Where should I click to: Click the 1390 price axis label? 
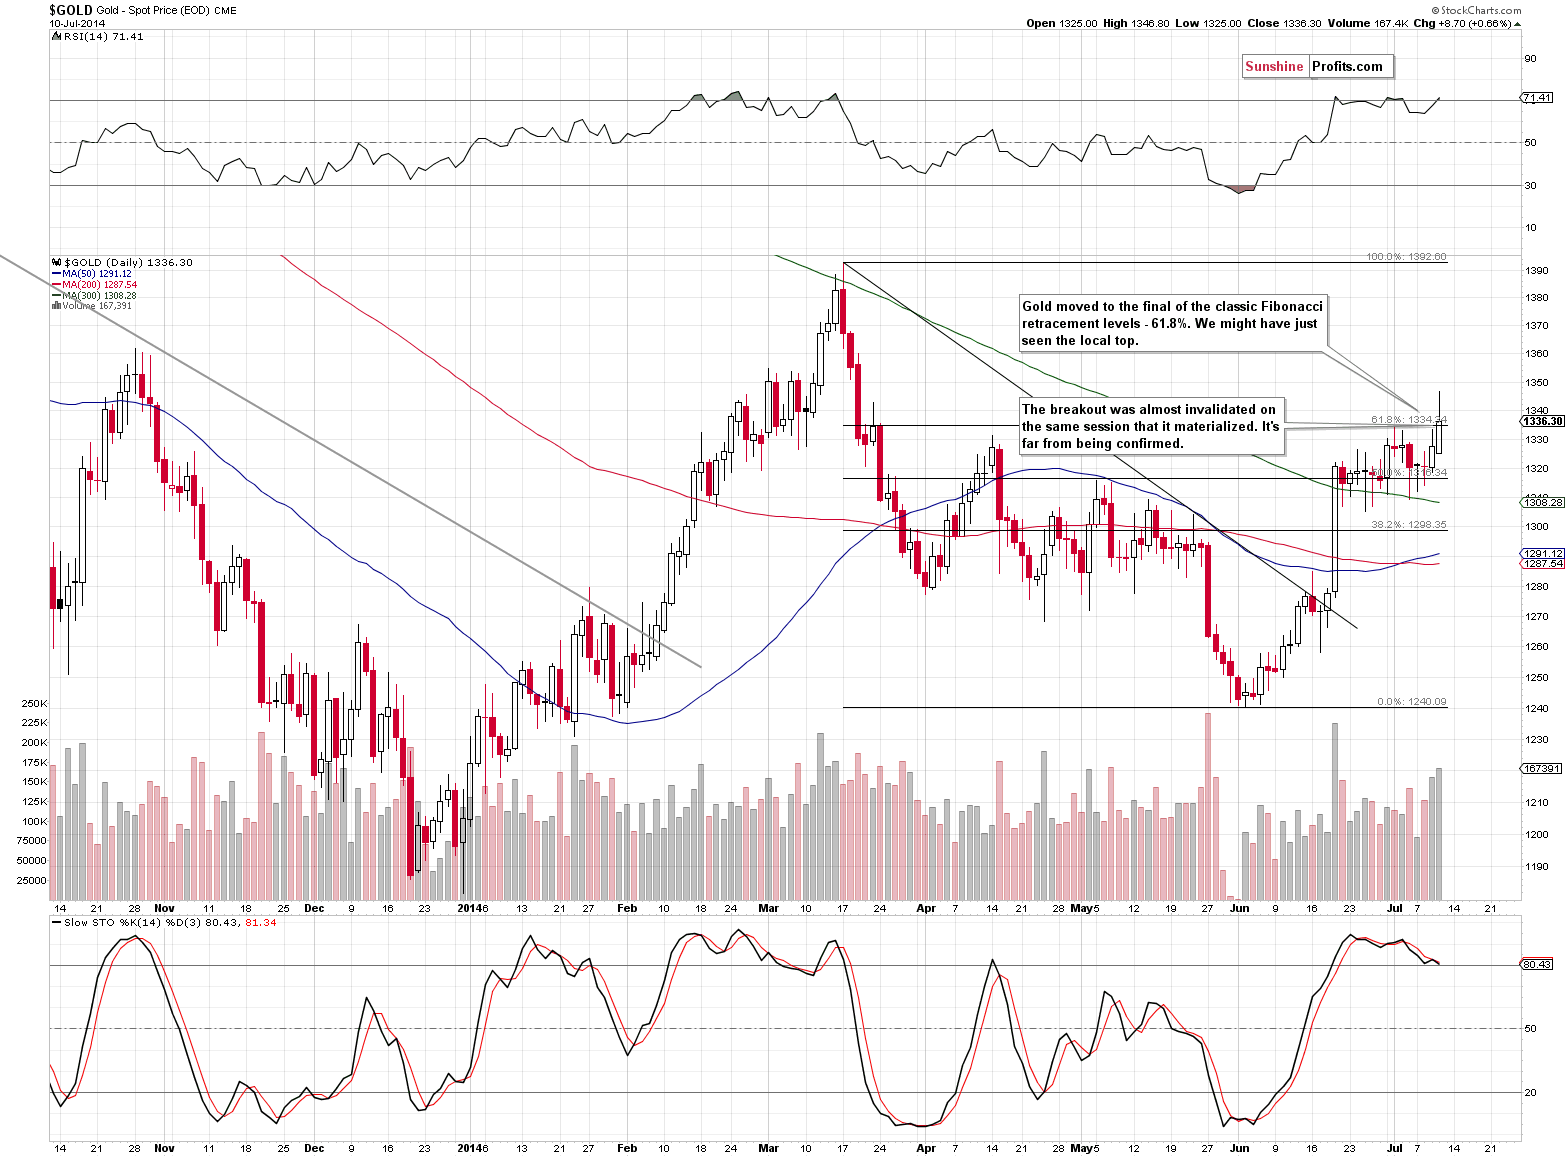click(1536, 271)
